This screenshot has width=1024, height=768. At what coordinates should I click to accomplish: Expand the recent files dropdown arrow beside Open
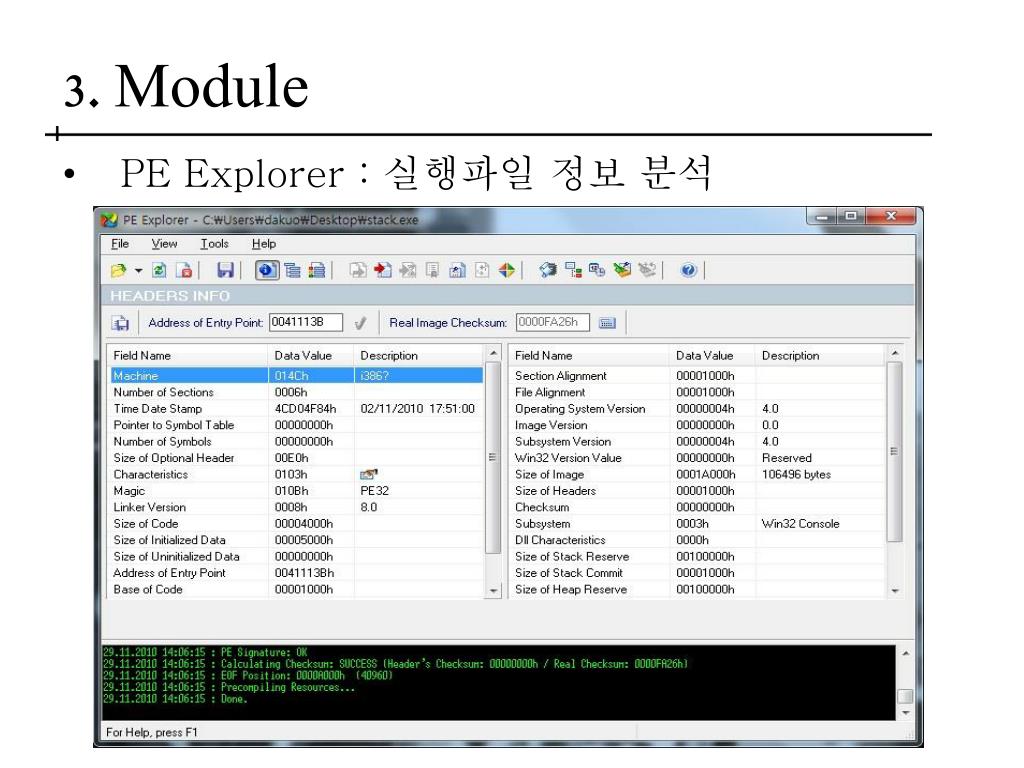coord(138,270)
